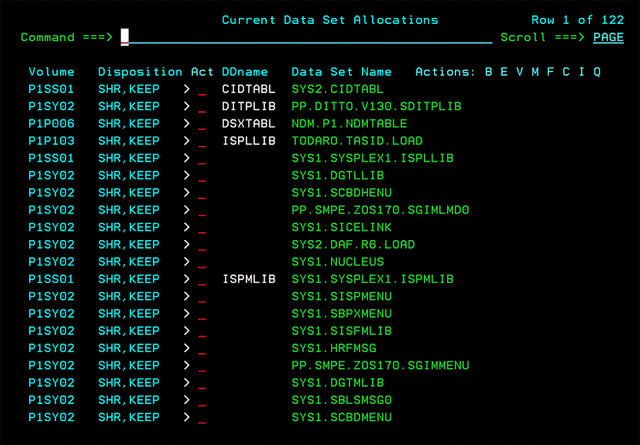Click data set name SYS1.SYSPLEX1.ISPLLIB

(373, 158)
